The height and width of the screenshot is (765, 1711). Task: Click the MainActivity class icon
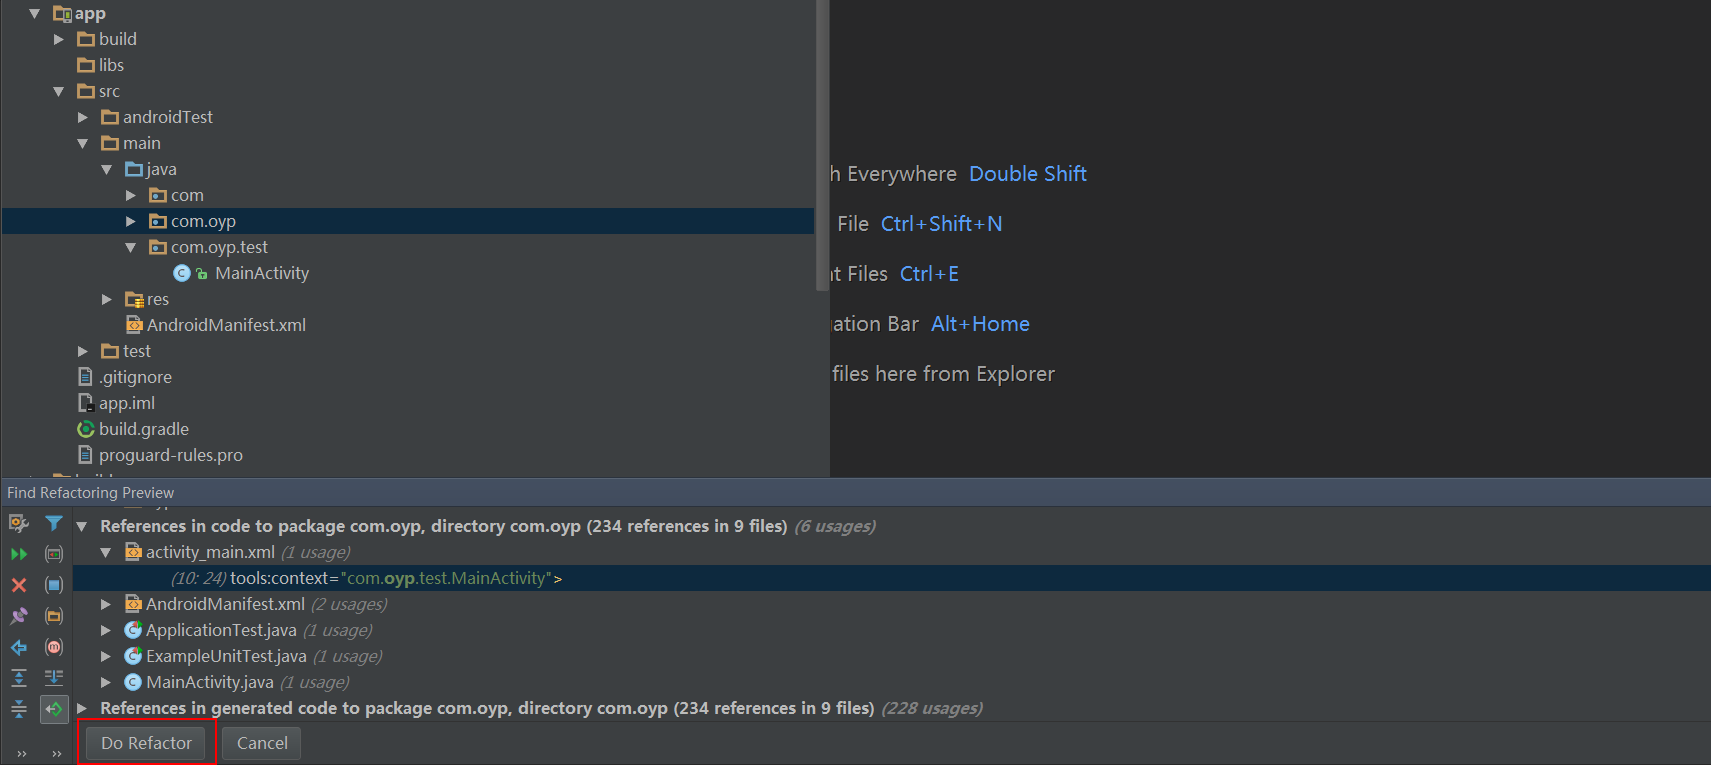pyautogui.click(x=182, y=273)
